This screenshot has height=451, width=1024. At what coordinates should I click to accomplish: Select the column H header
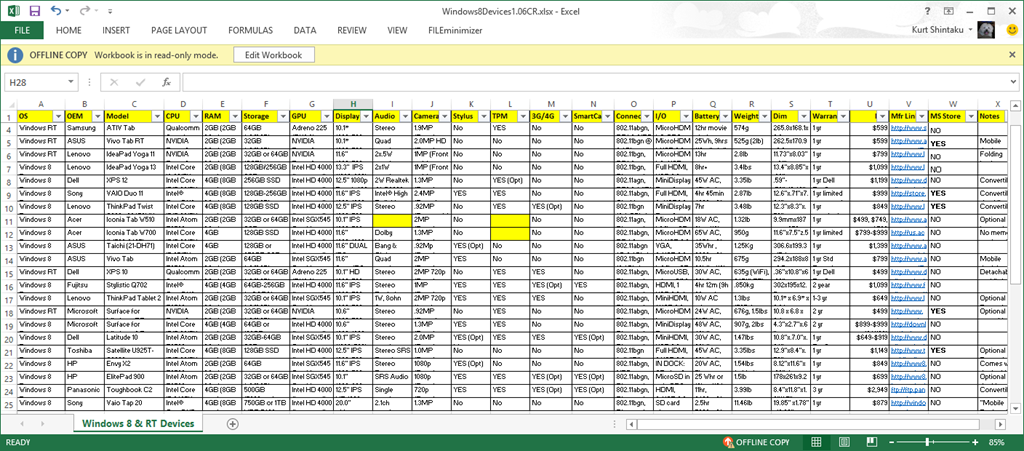click(x=353, y=104)
